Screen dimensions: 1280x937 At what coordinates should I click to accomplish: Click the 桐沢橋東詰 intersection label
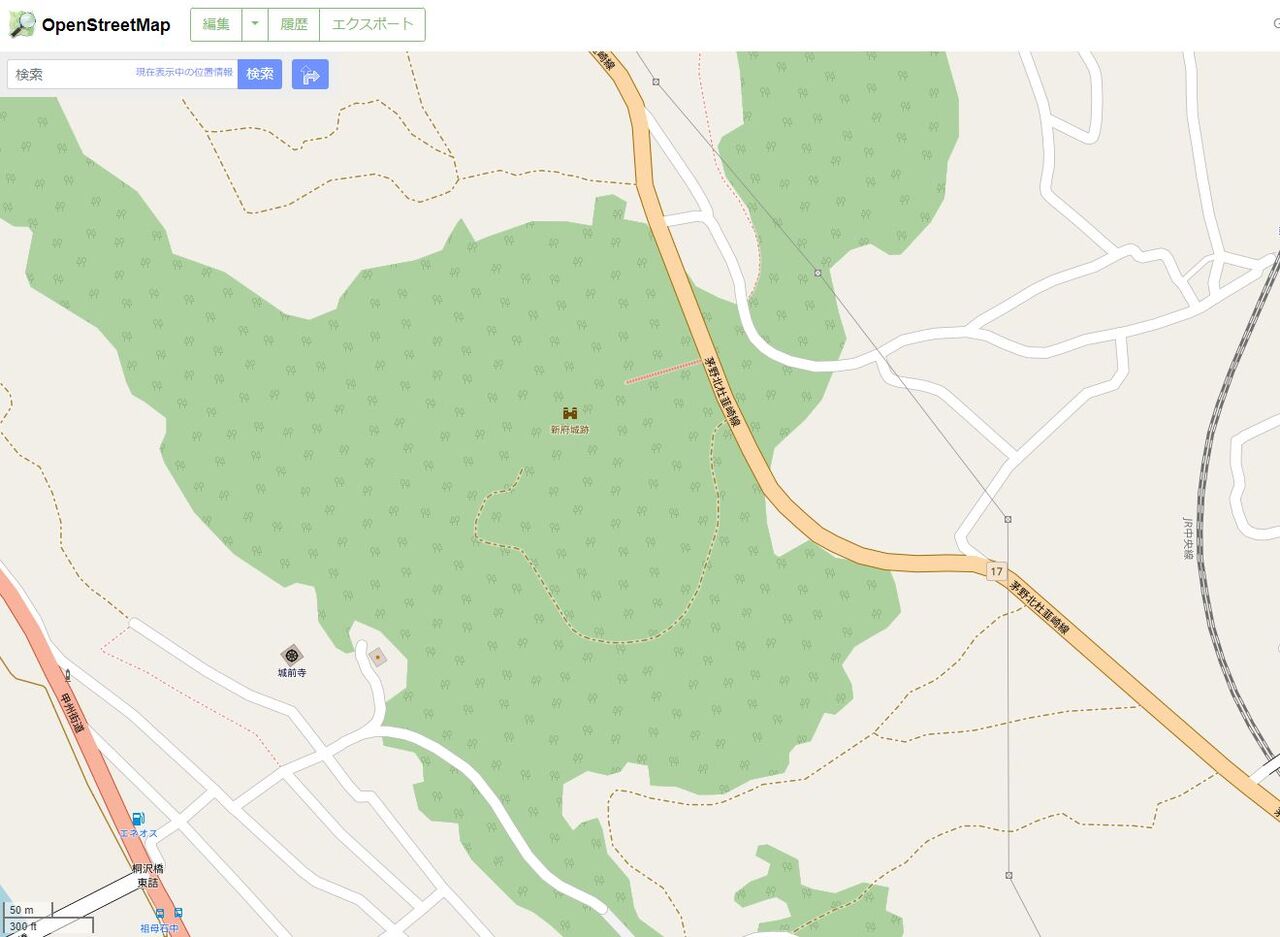pyautogui.click(x=147, y=876)
